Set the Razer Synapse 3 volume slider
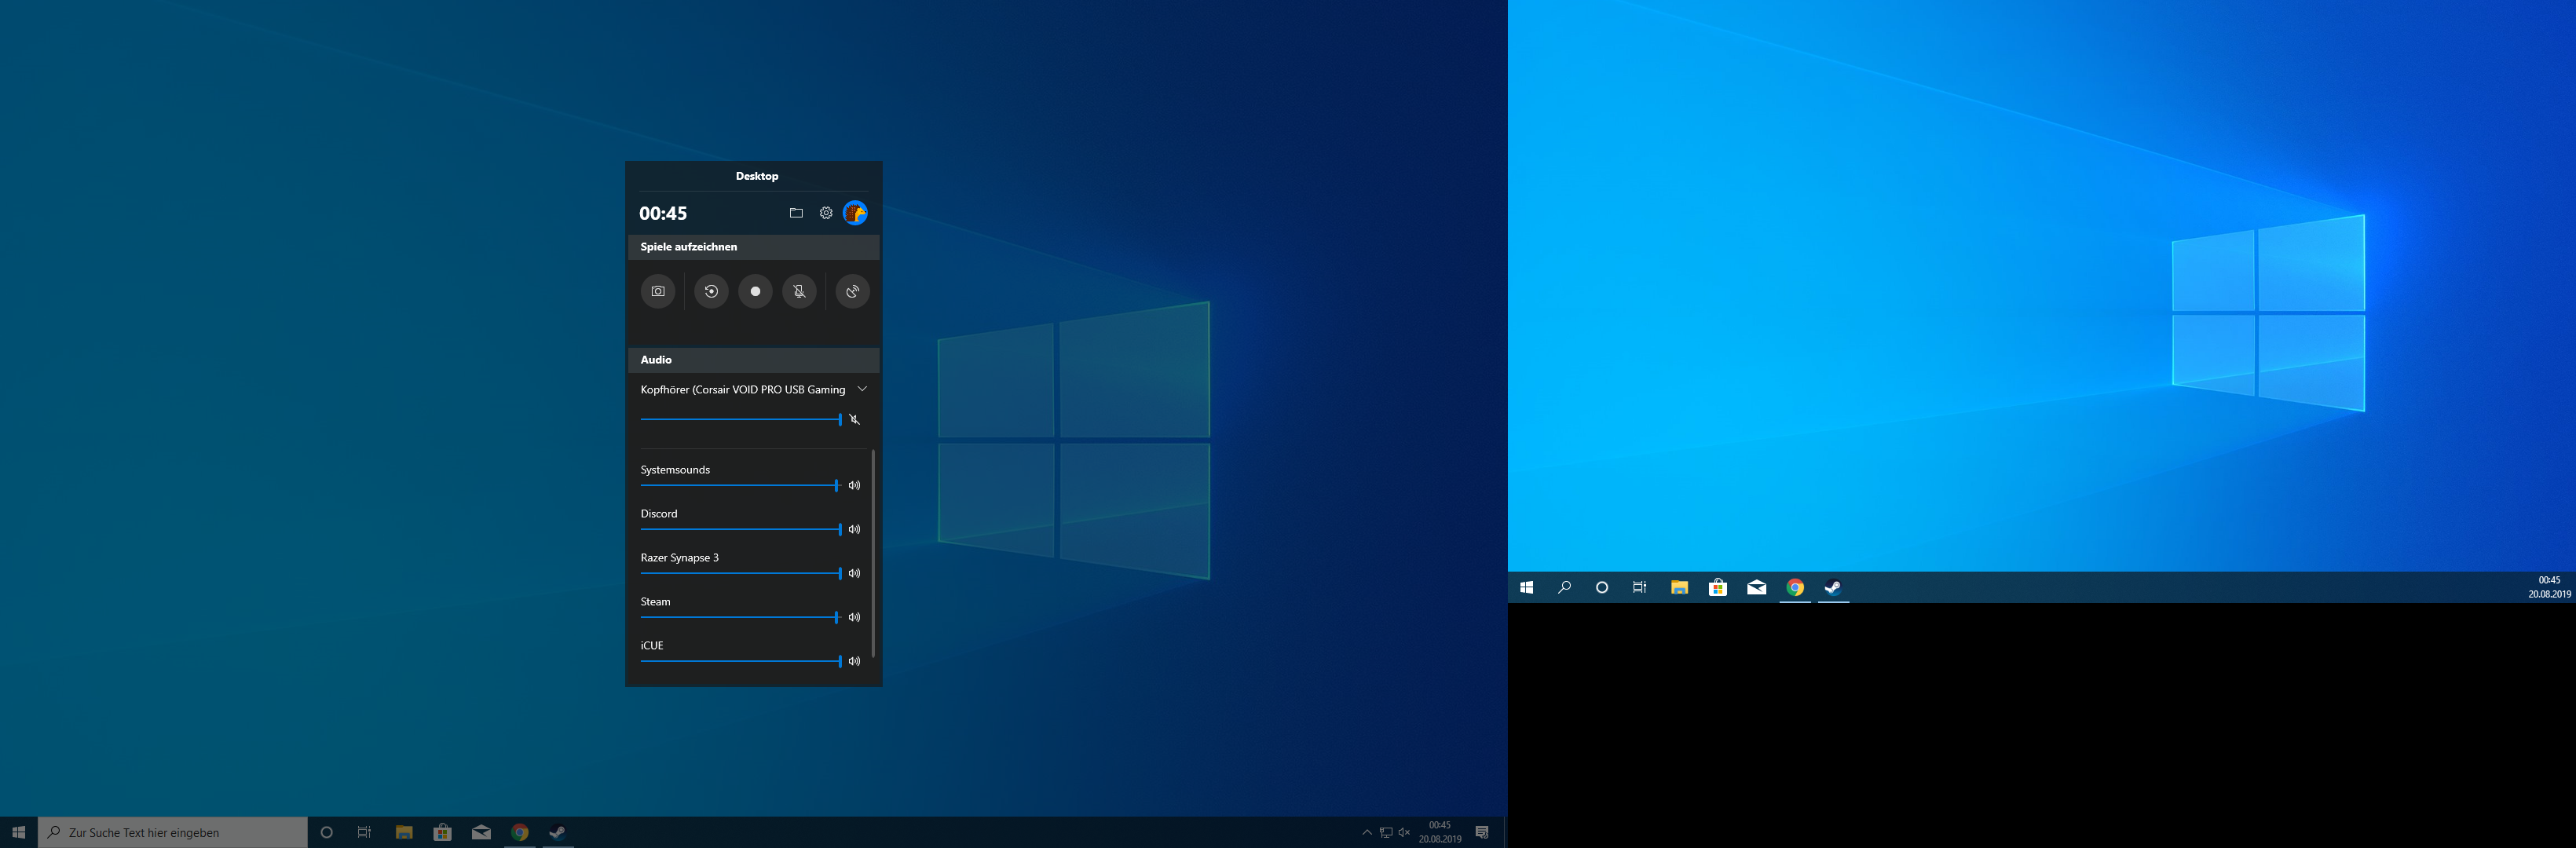The width and height of the screenshot is (2576, 848). pyautogui.click(x=741, y=573)
